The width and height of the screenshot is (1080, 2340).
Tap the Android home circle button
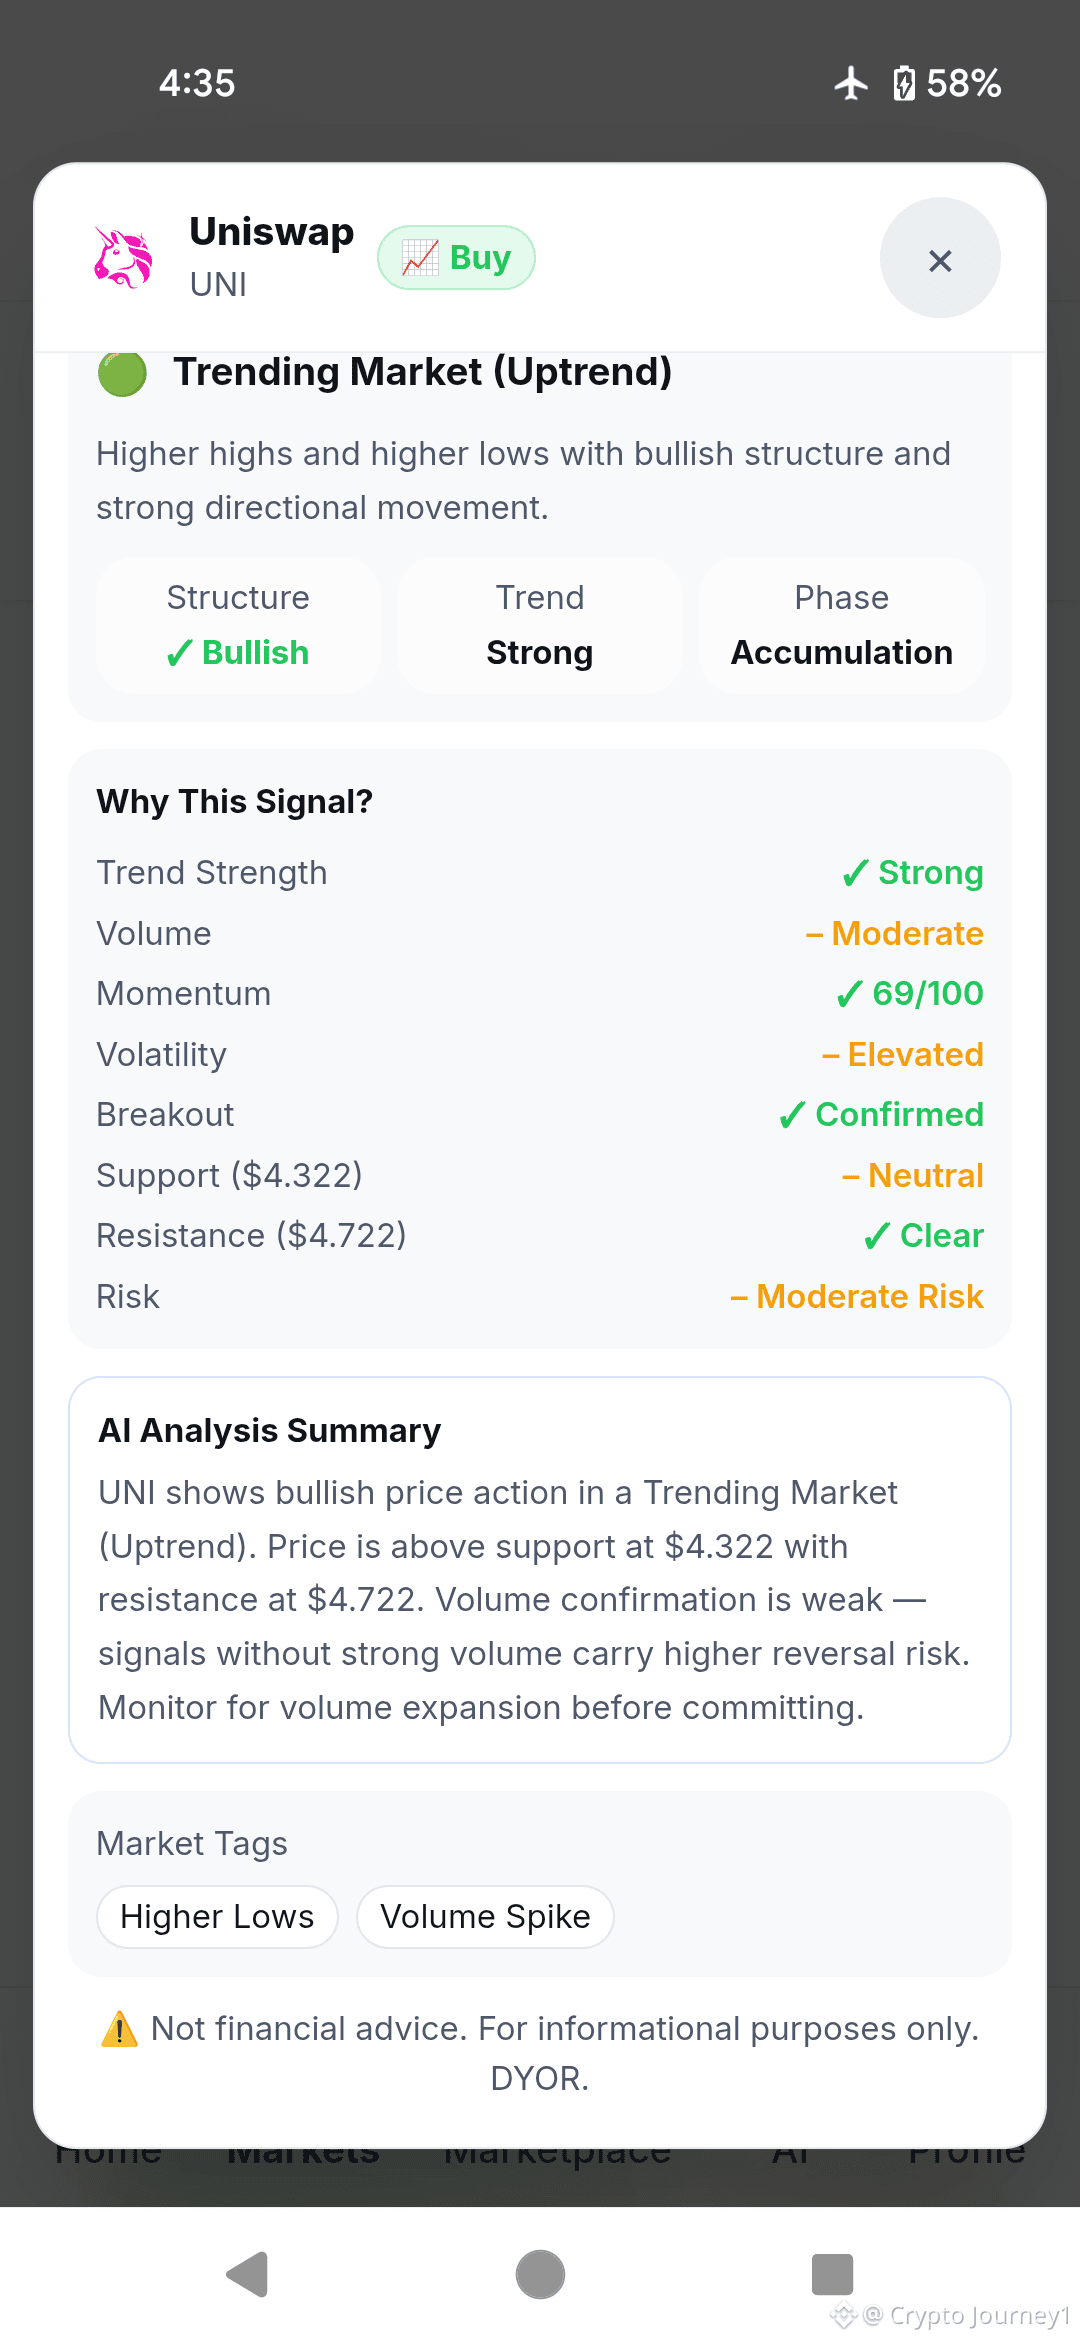(x=540, y=2274)
